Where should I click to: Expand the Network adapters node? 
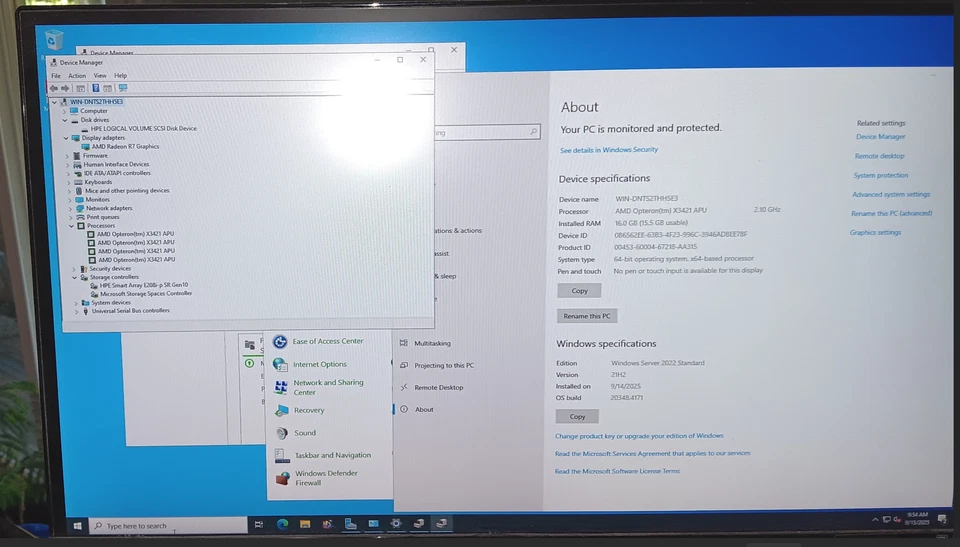point(70,208)
